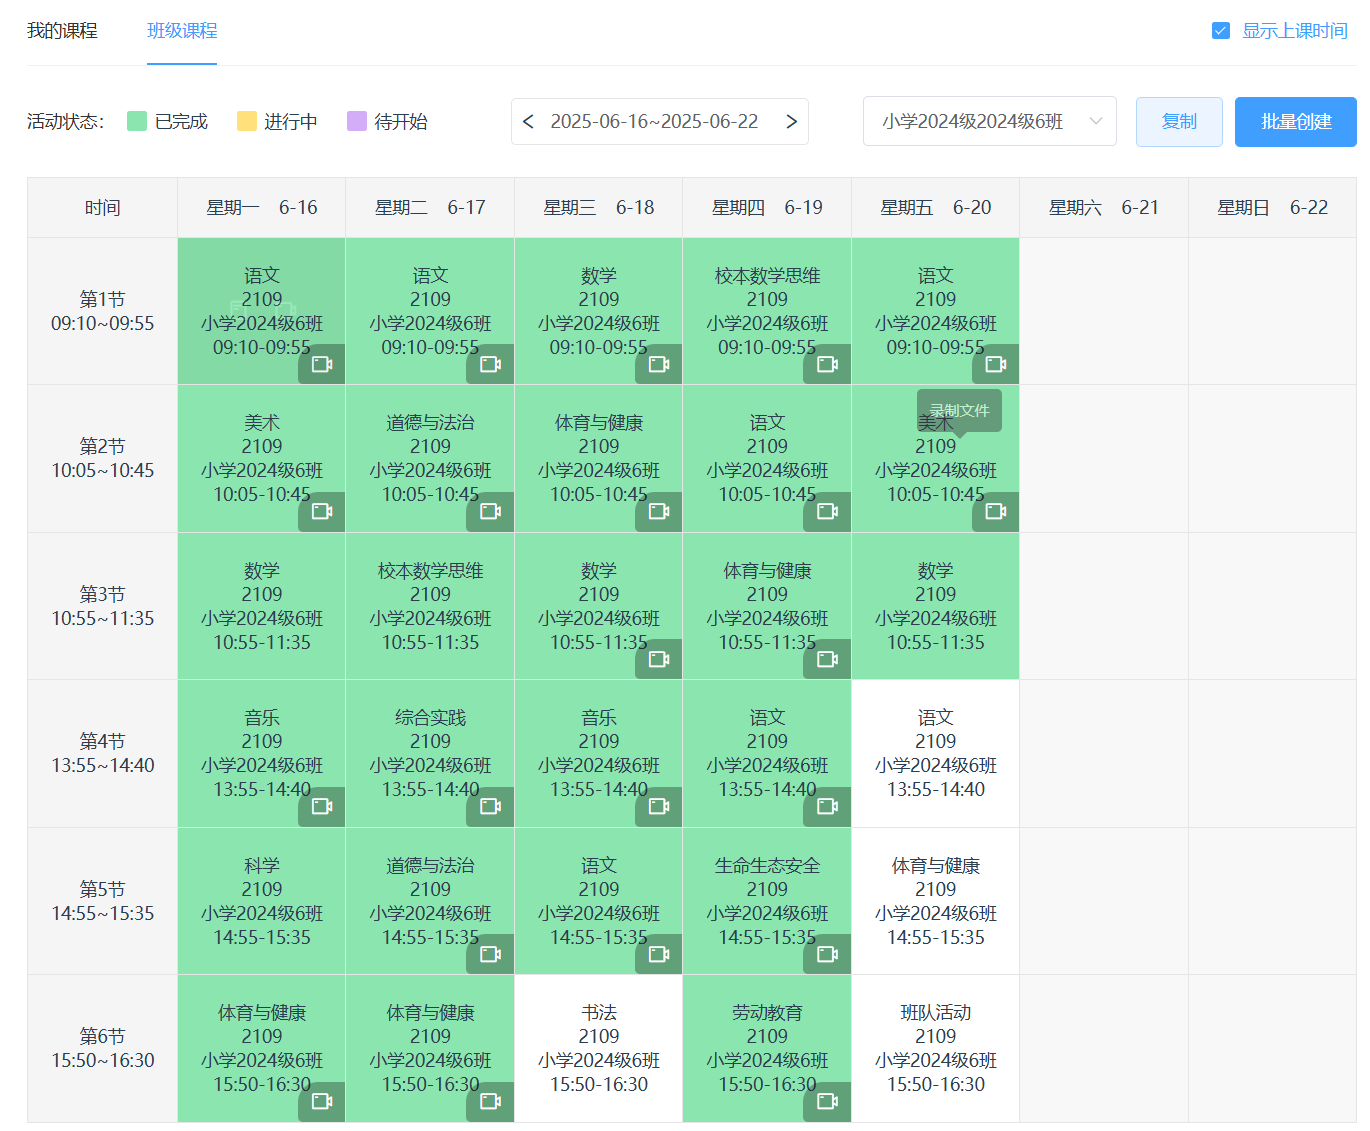1370x1131 pixels.
Task: Click video icon on Tuesday 综合实践 period 4
Action: (490, 806)
